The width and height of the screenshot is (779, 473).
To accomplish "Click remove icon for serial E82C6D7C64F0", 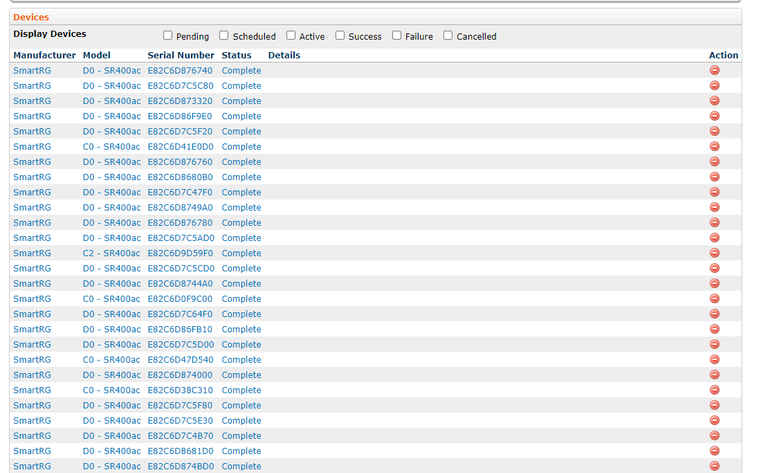I will [714, 314].
